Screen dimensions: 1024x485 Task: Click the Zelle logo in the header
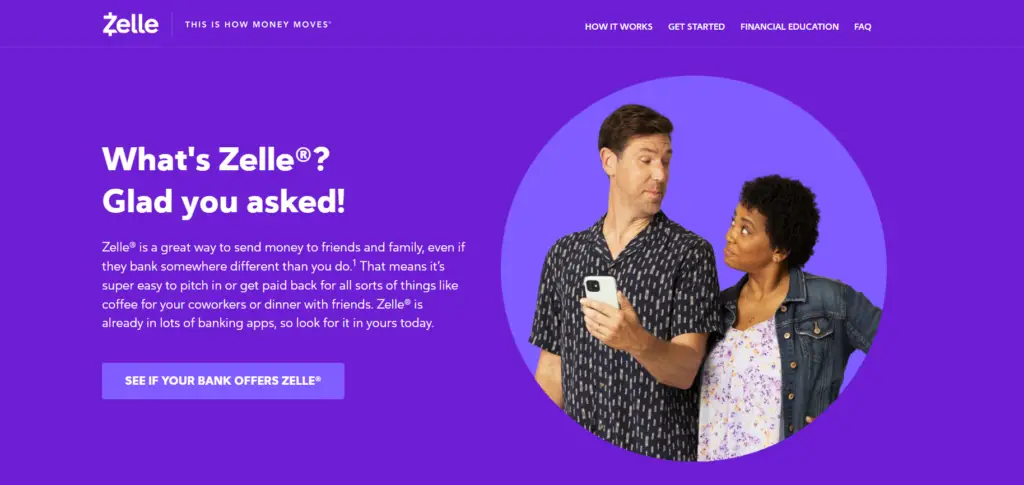(x=131, y=24)
